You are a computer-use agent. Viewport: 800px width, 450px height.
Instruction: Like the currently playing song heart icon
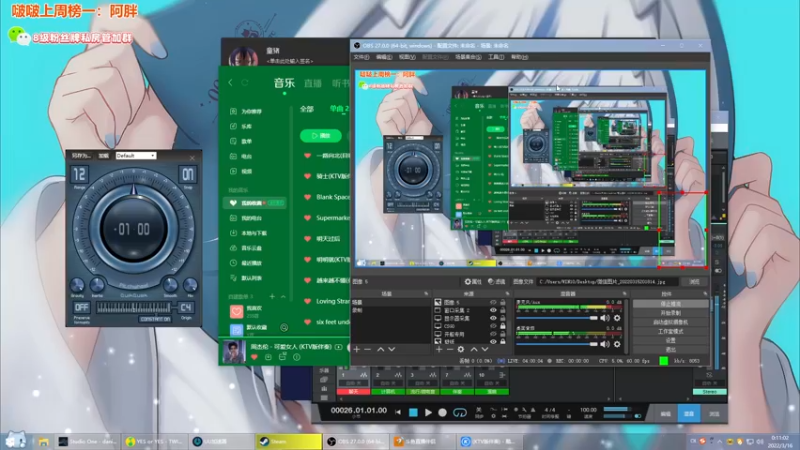[254, 357]
